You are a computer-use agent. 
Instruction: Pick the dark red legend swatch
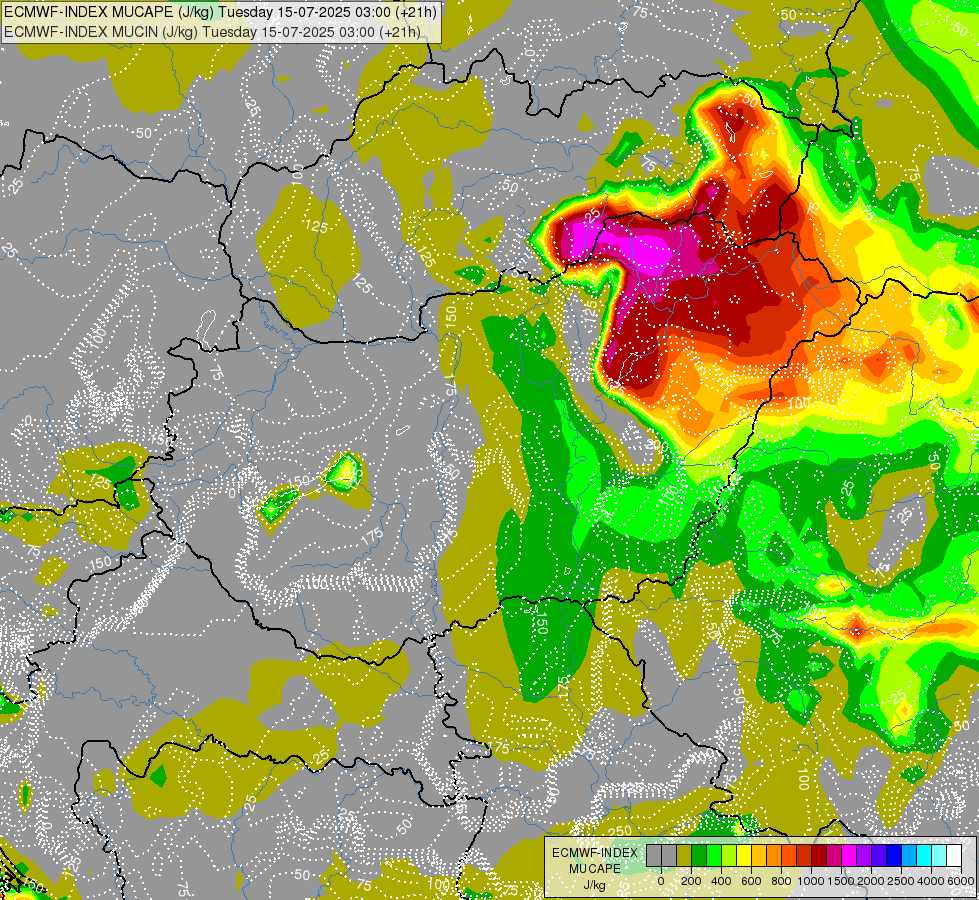pos(819,856)
